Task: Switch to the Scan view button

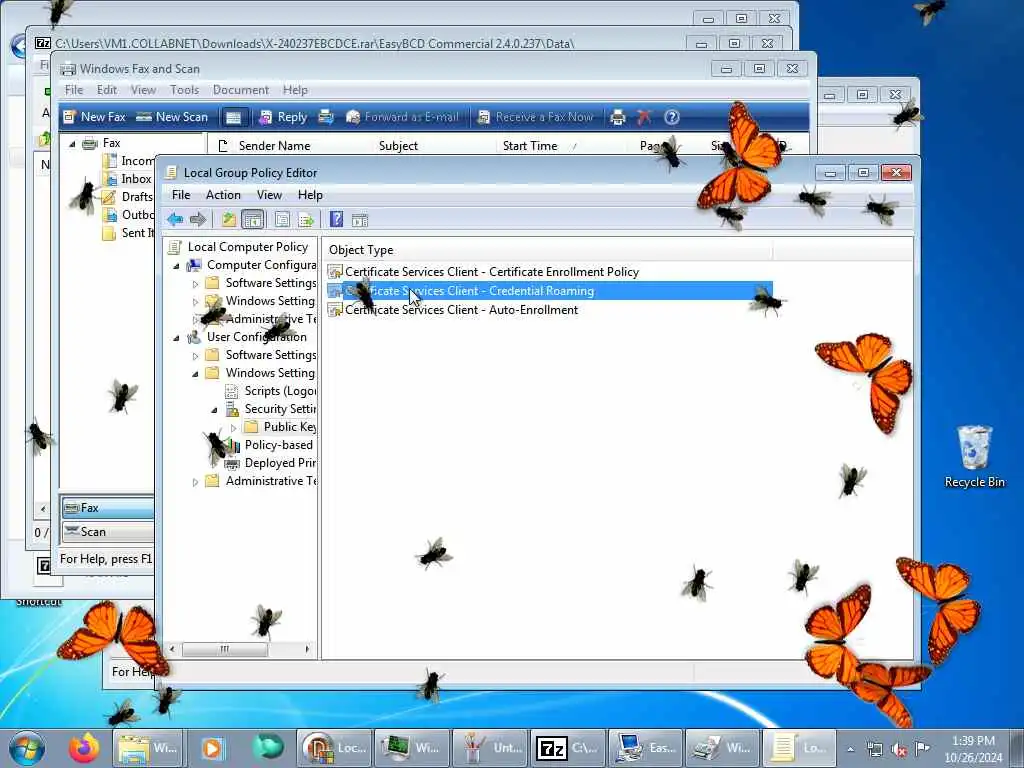Action: pyautogui.click(x=108, y=532)
